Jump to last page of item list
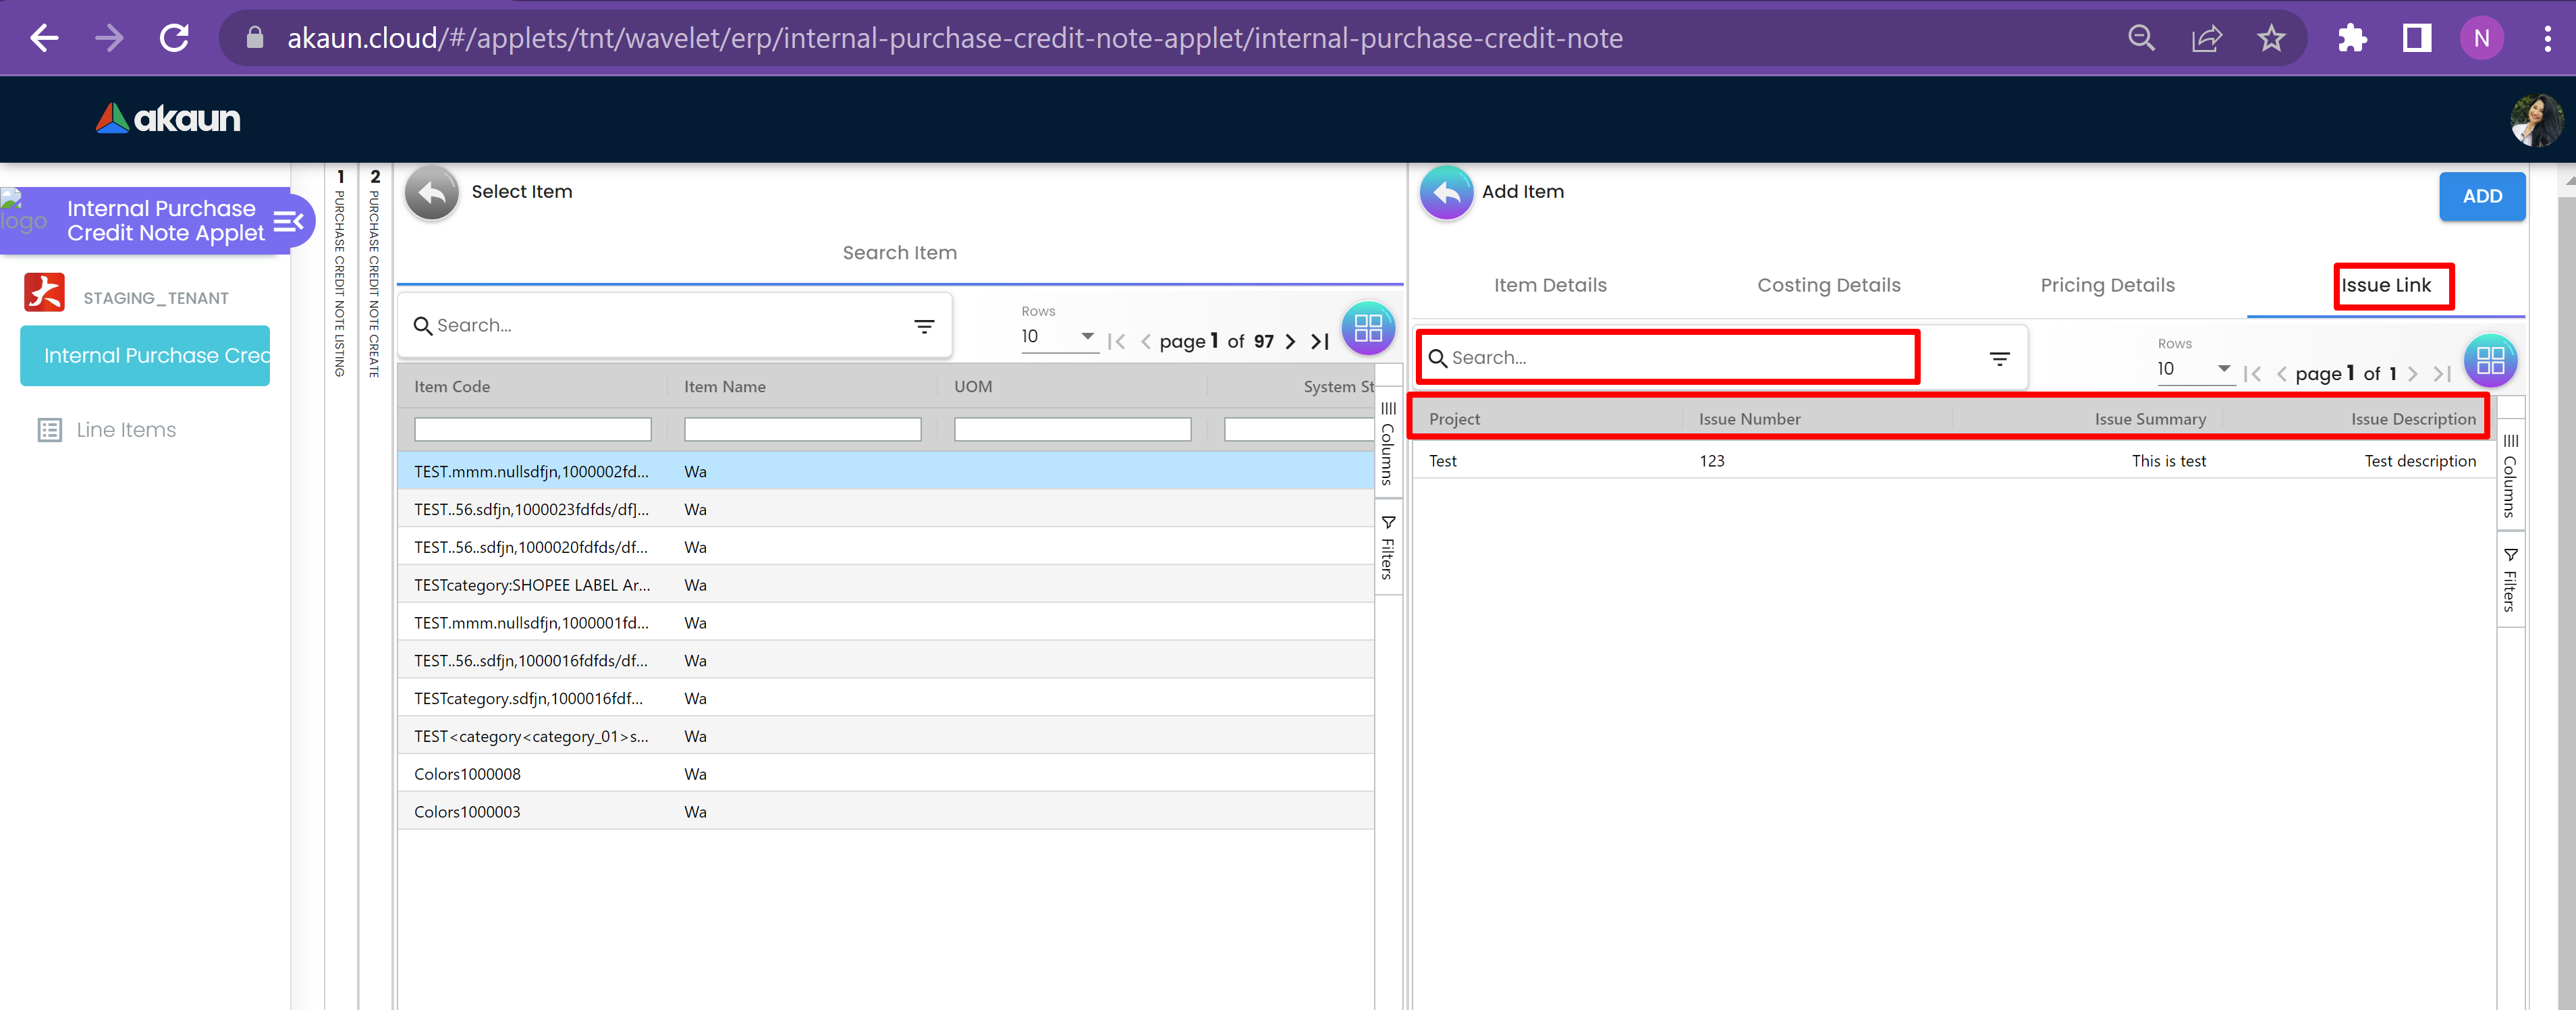This screenshot has height=1010, width=2576. (1320, 342)
